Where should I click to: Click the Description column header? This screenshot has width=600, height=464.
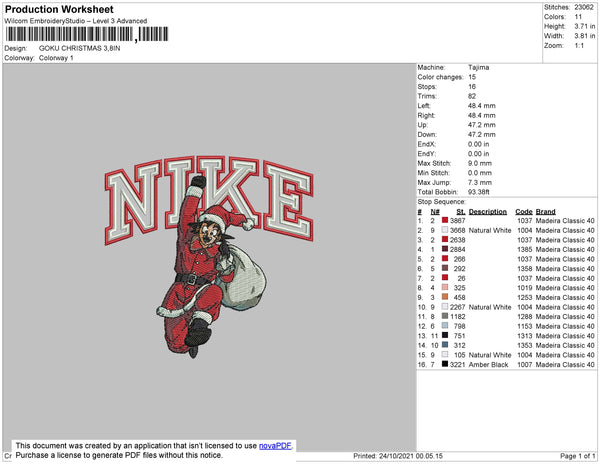(487, 212)
